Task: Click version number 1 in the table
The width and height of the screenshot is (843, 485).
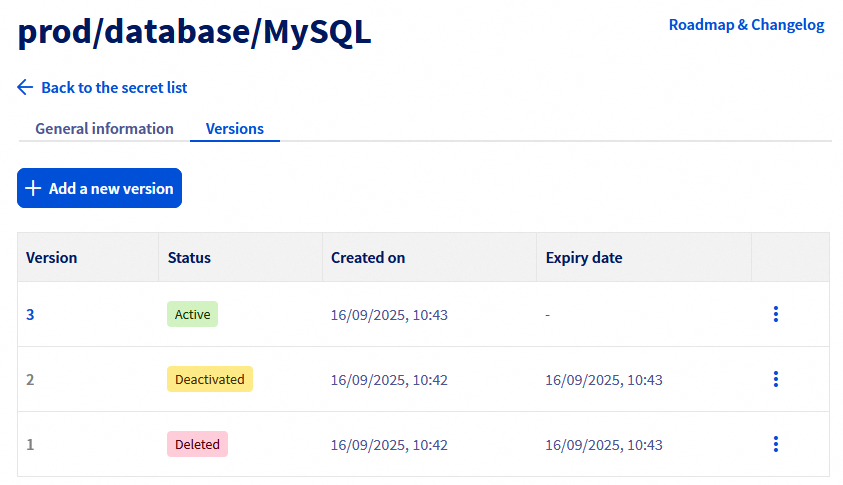Action: click(x=30, y=444)
